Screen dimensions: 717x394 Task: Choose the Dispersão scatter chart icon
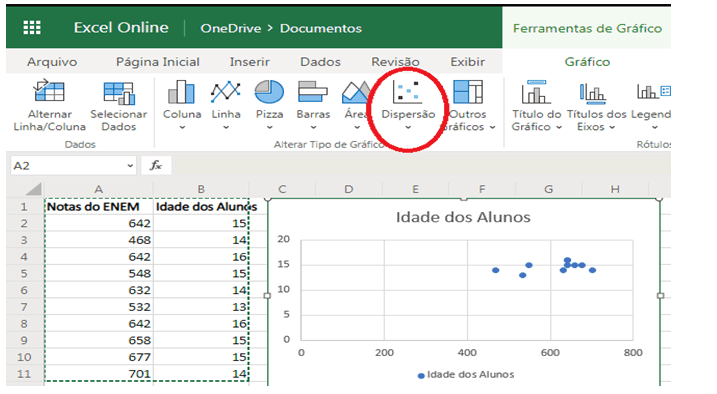pos(407,92)
